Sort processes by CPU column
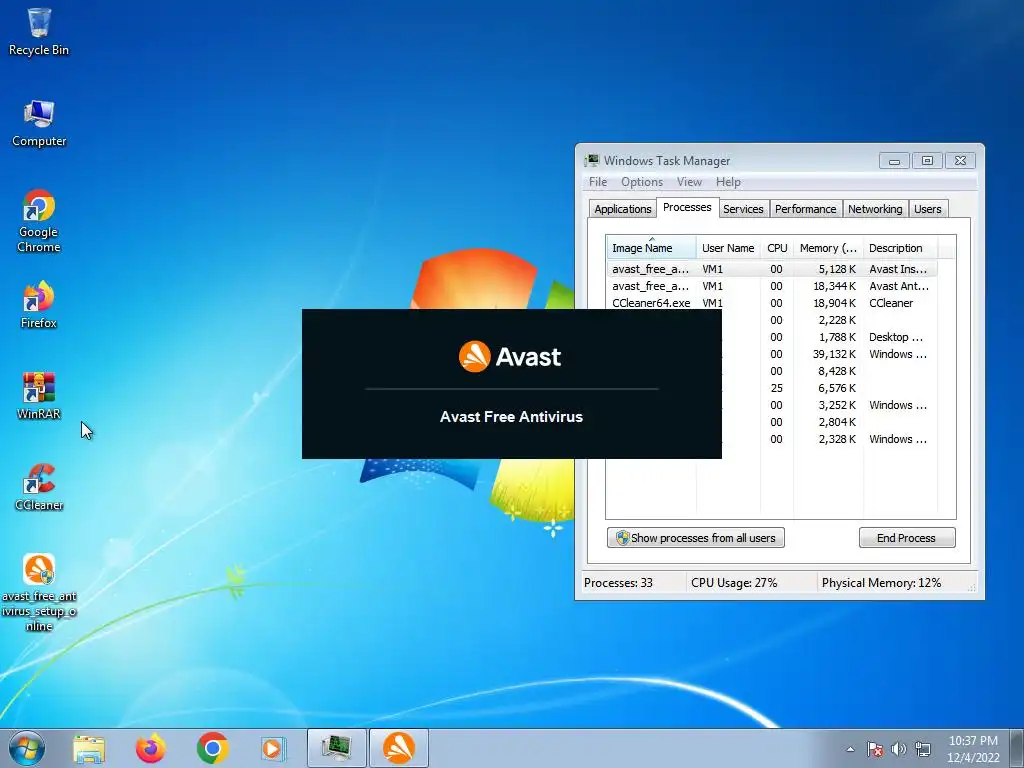 (777, 248)
